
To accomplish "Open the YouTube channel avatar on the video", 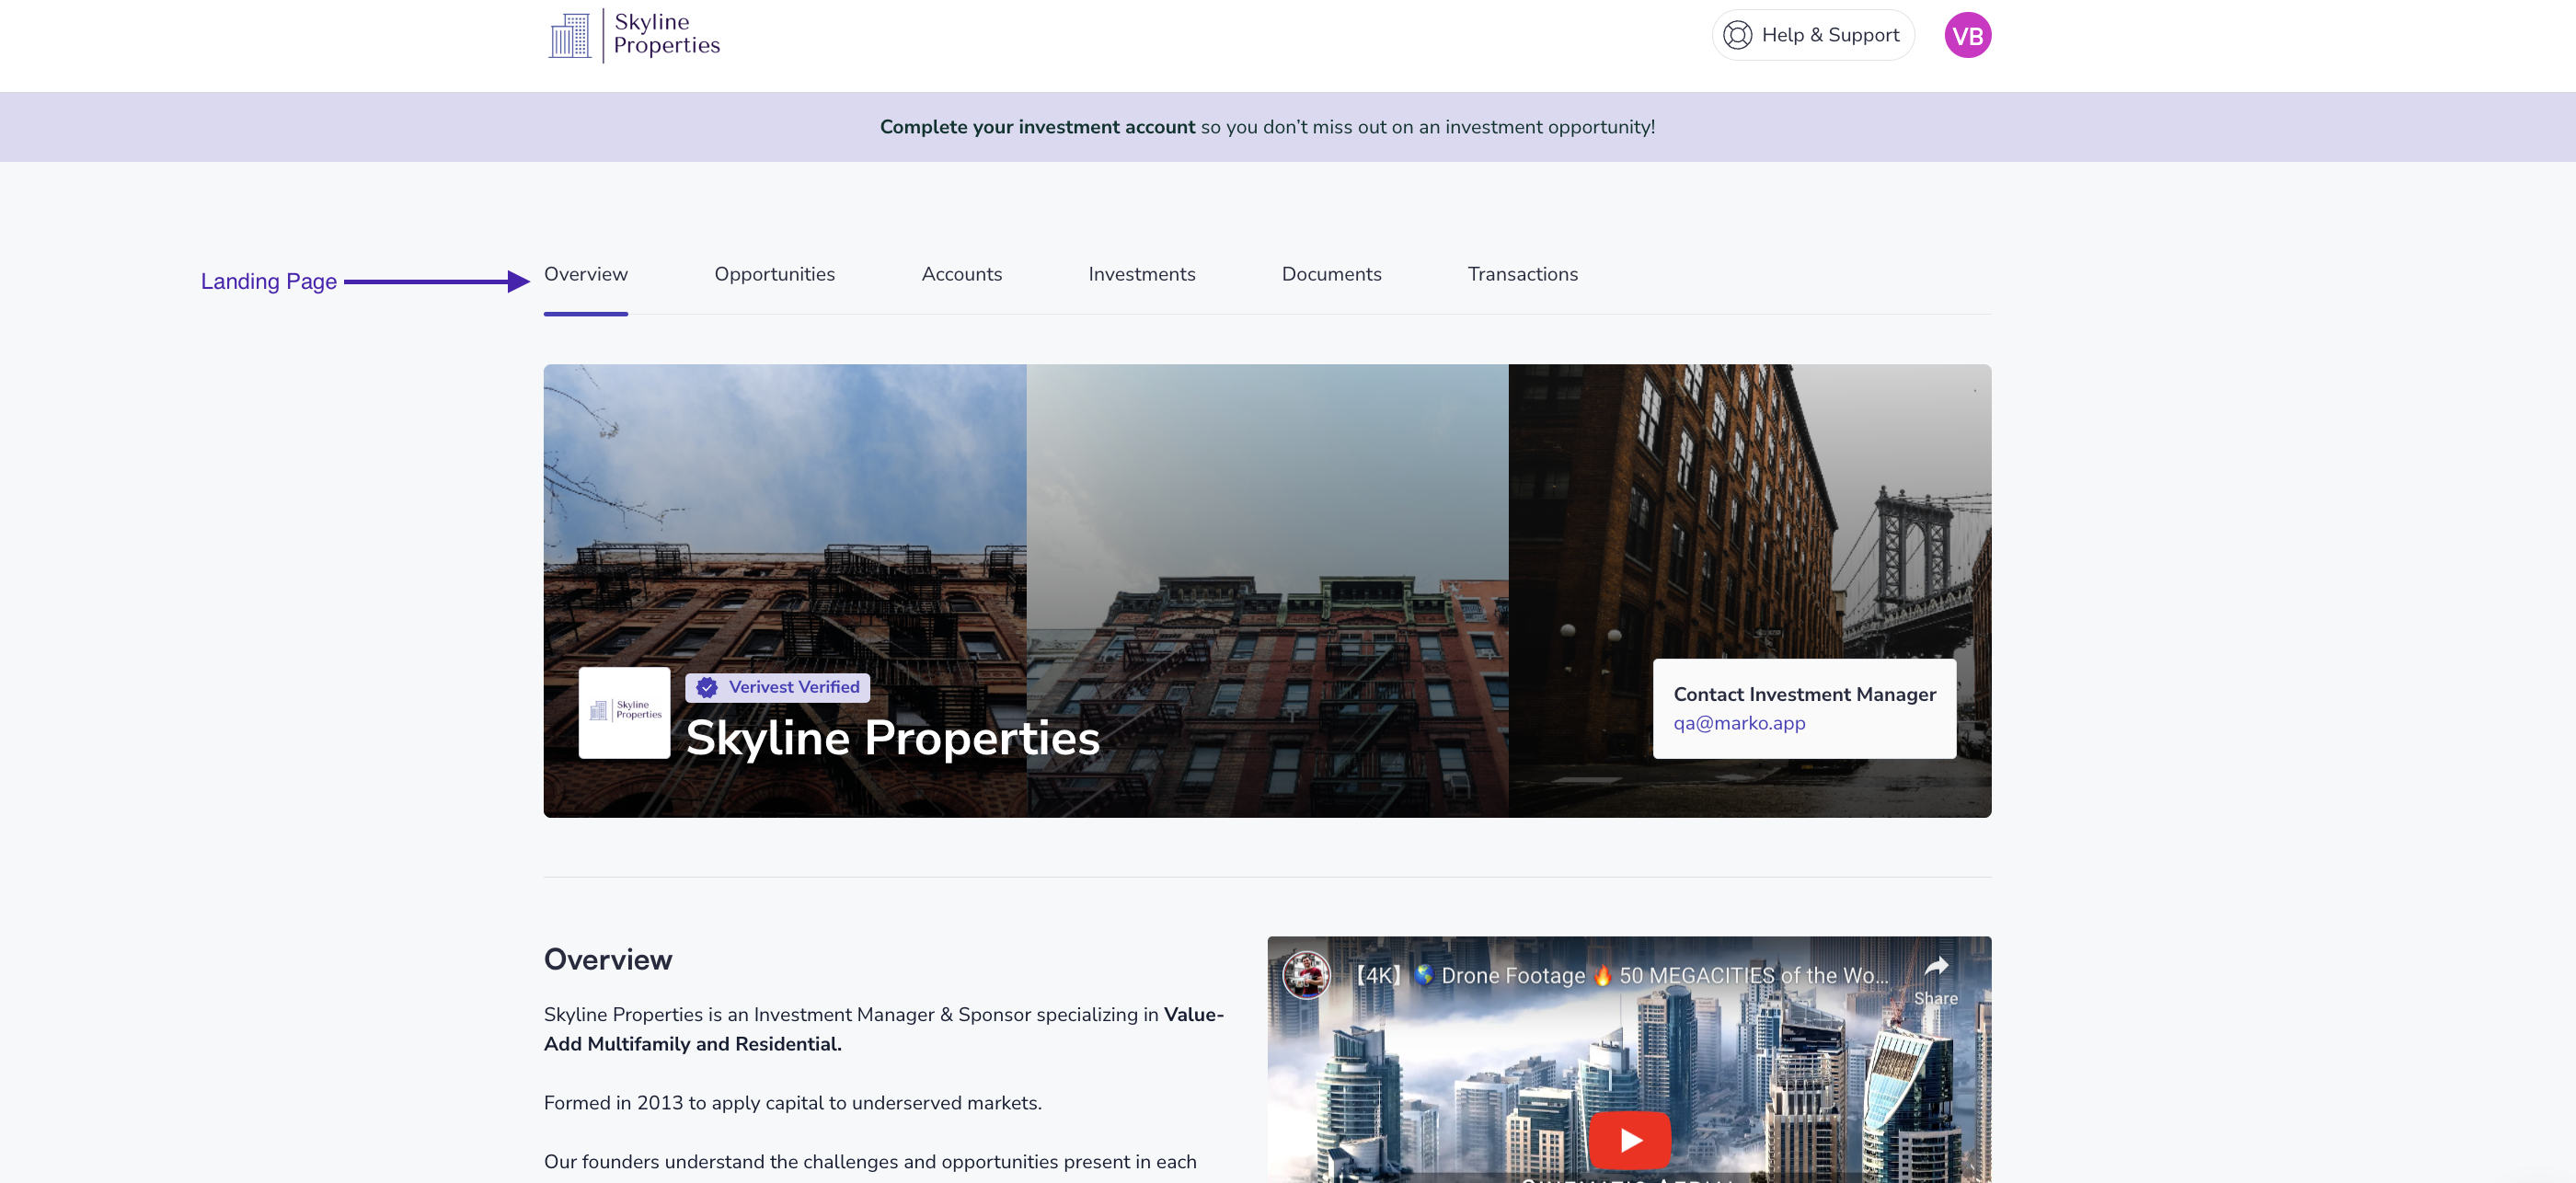I will (1306, 975).
